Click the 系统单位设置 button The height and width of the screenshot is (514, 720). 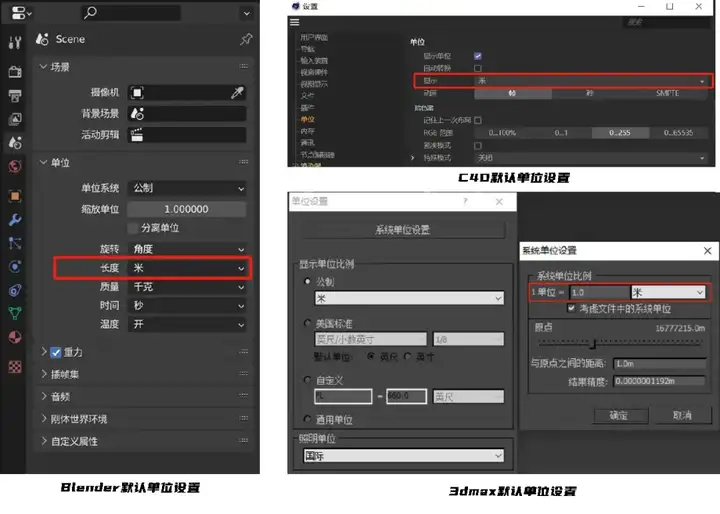coord(403,230)
